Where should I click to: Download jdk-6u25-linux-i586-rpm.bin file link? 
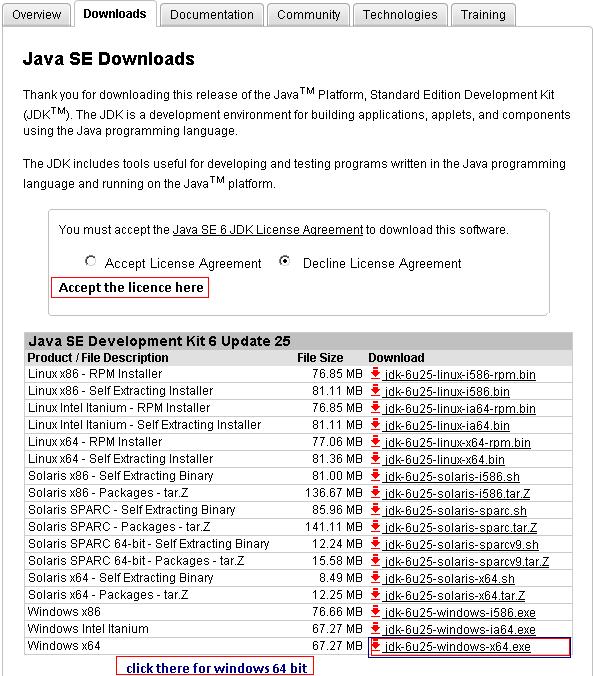click(460, 375)
